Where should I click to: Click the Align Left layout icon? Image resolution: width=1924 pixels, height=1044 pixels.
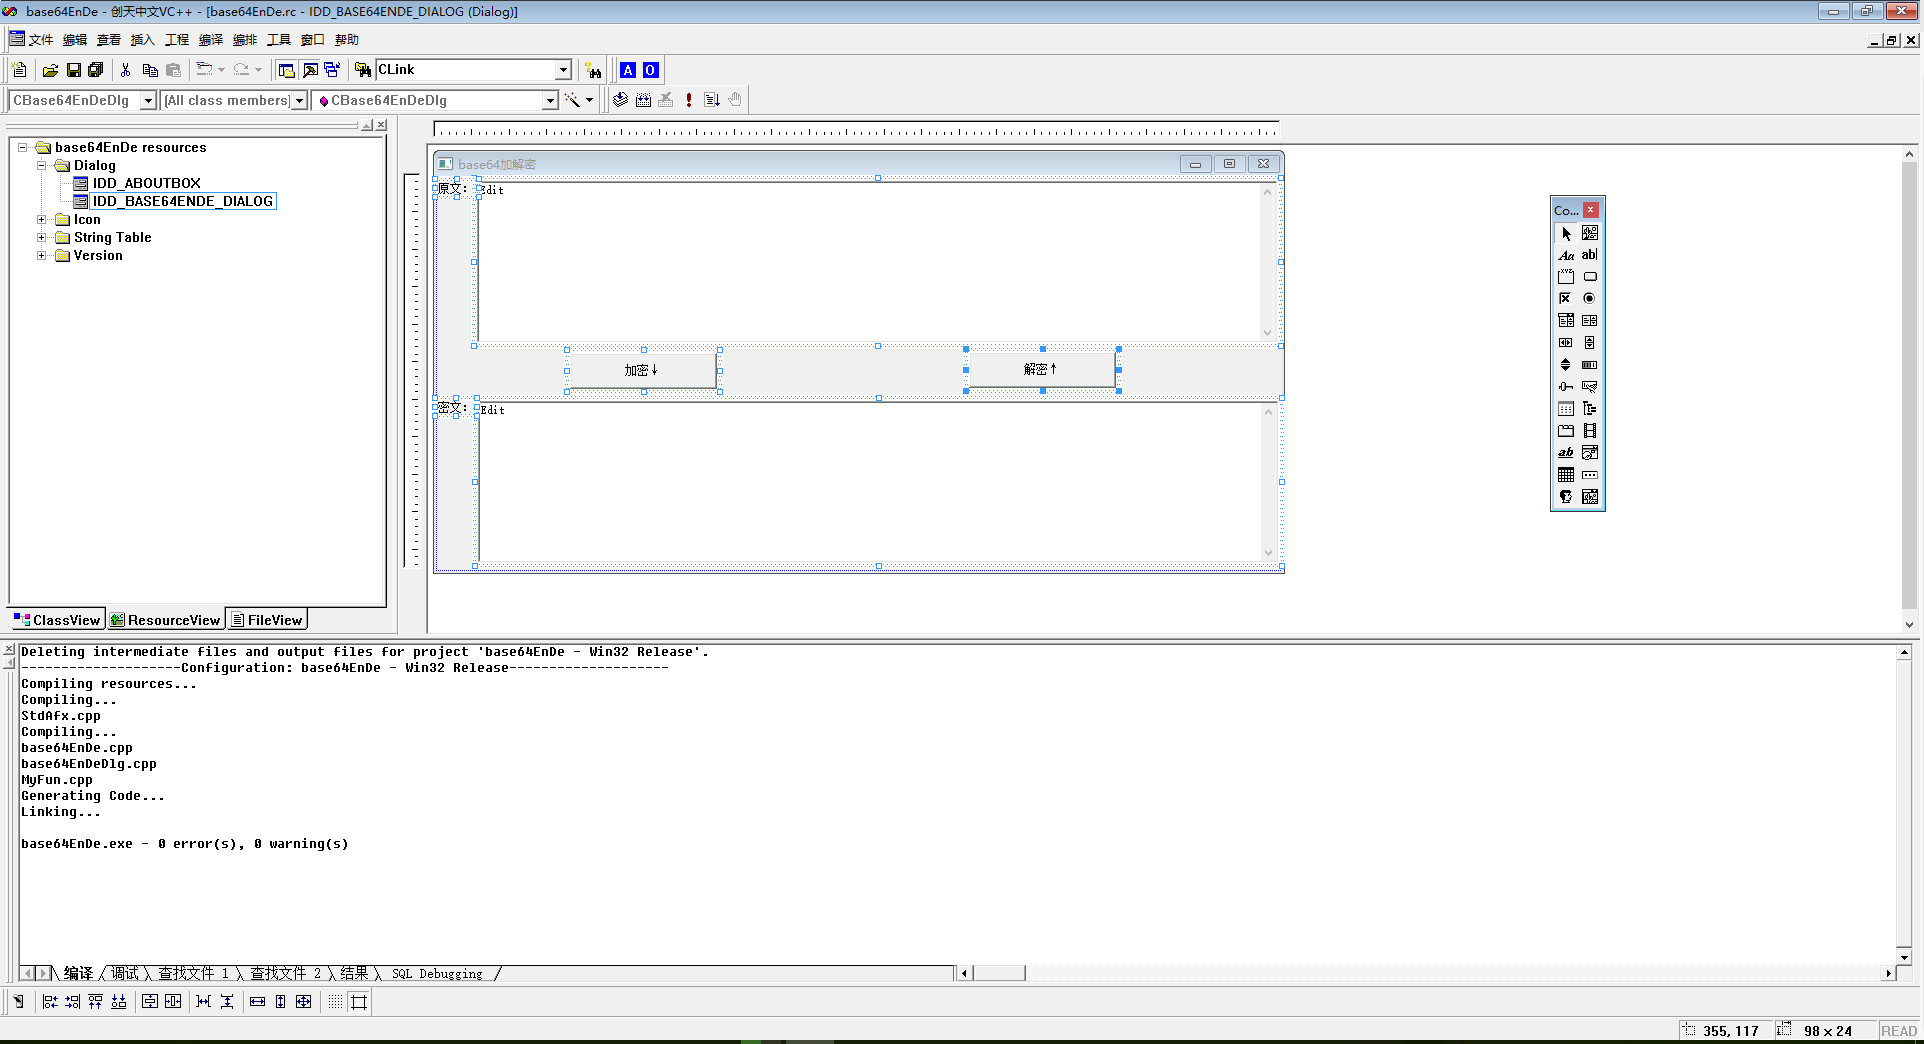50,1002
